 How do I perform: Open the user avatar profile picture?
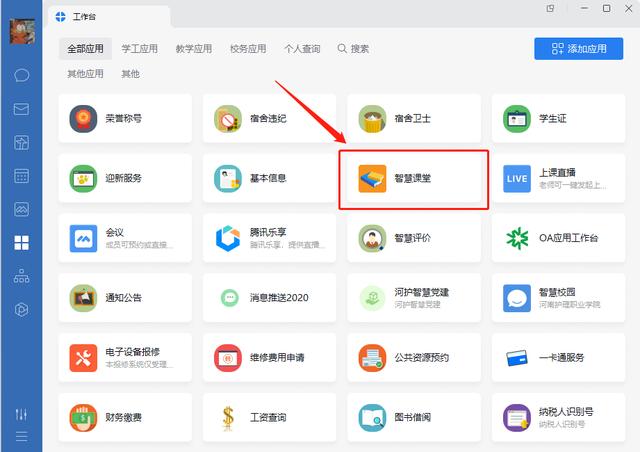pyautogui.click(x=22, y=31)
